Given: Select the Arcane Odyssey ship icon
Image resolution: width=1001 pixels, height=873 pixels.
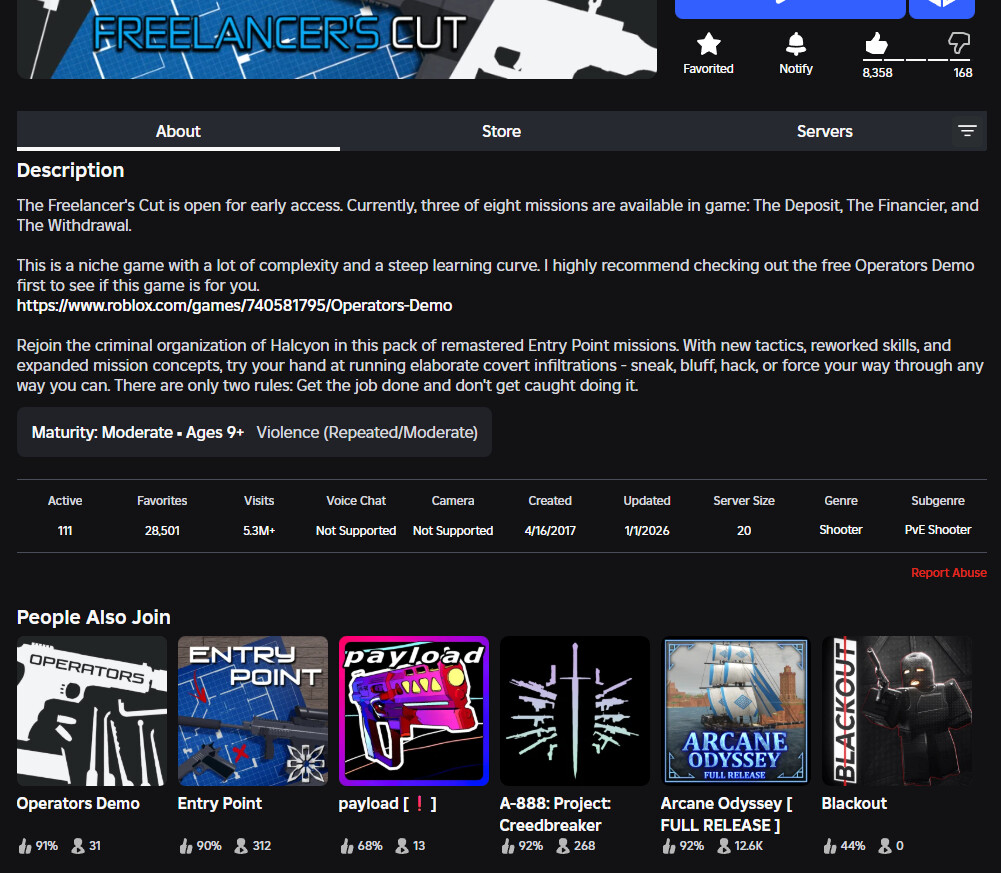Looking at the screenshot, I should (x=736, y=711).
